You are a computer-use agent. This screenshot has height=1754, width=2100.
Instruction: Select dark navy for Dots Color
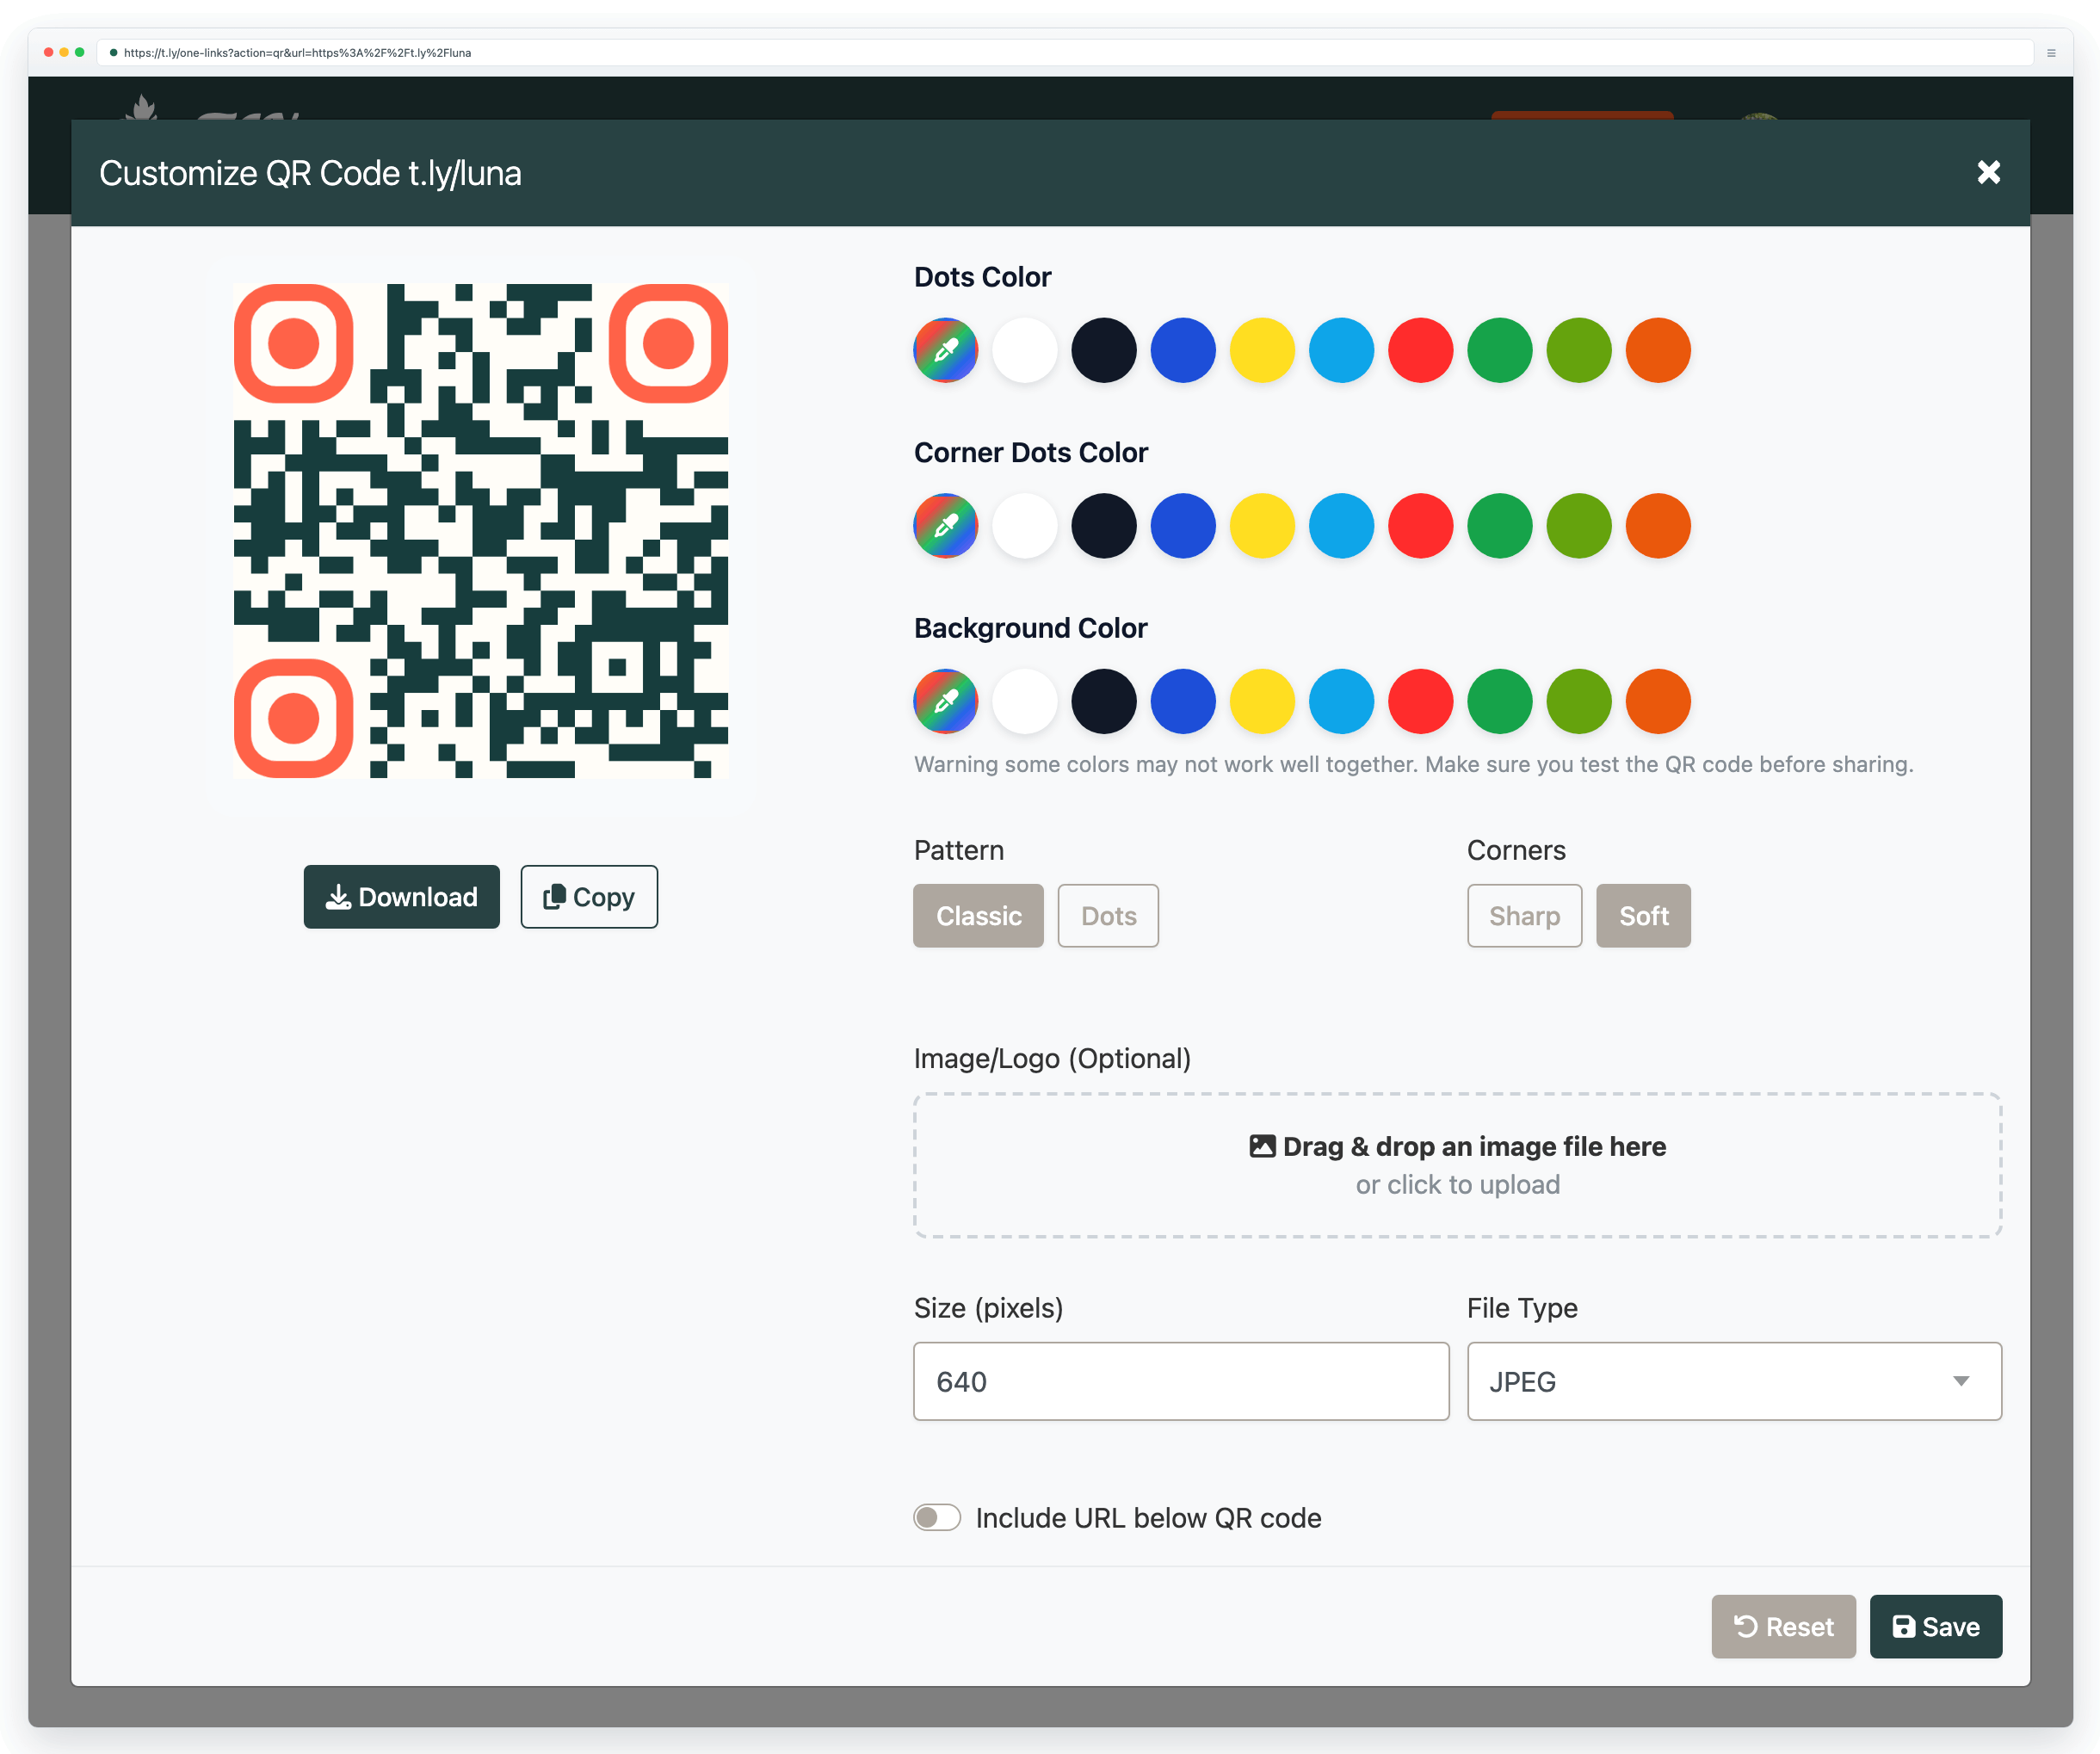point(1104,350)
